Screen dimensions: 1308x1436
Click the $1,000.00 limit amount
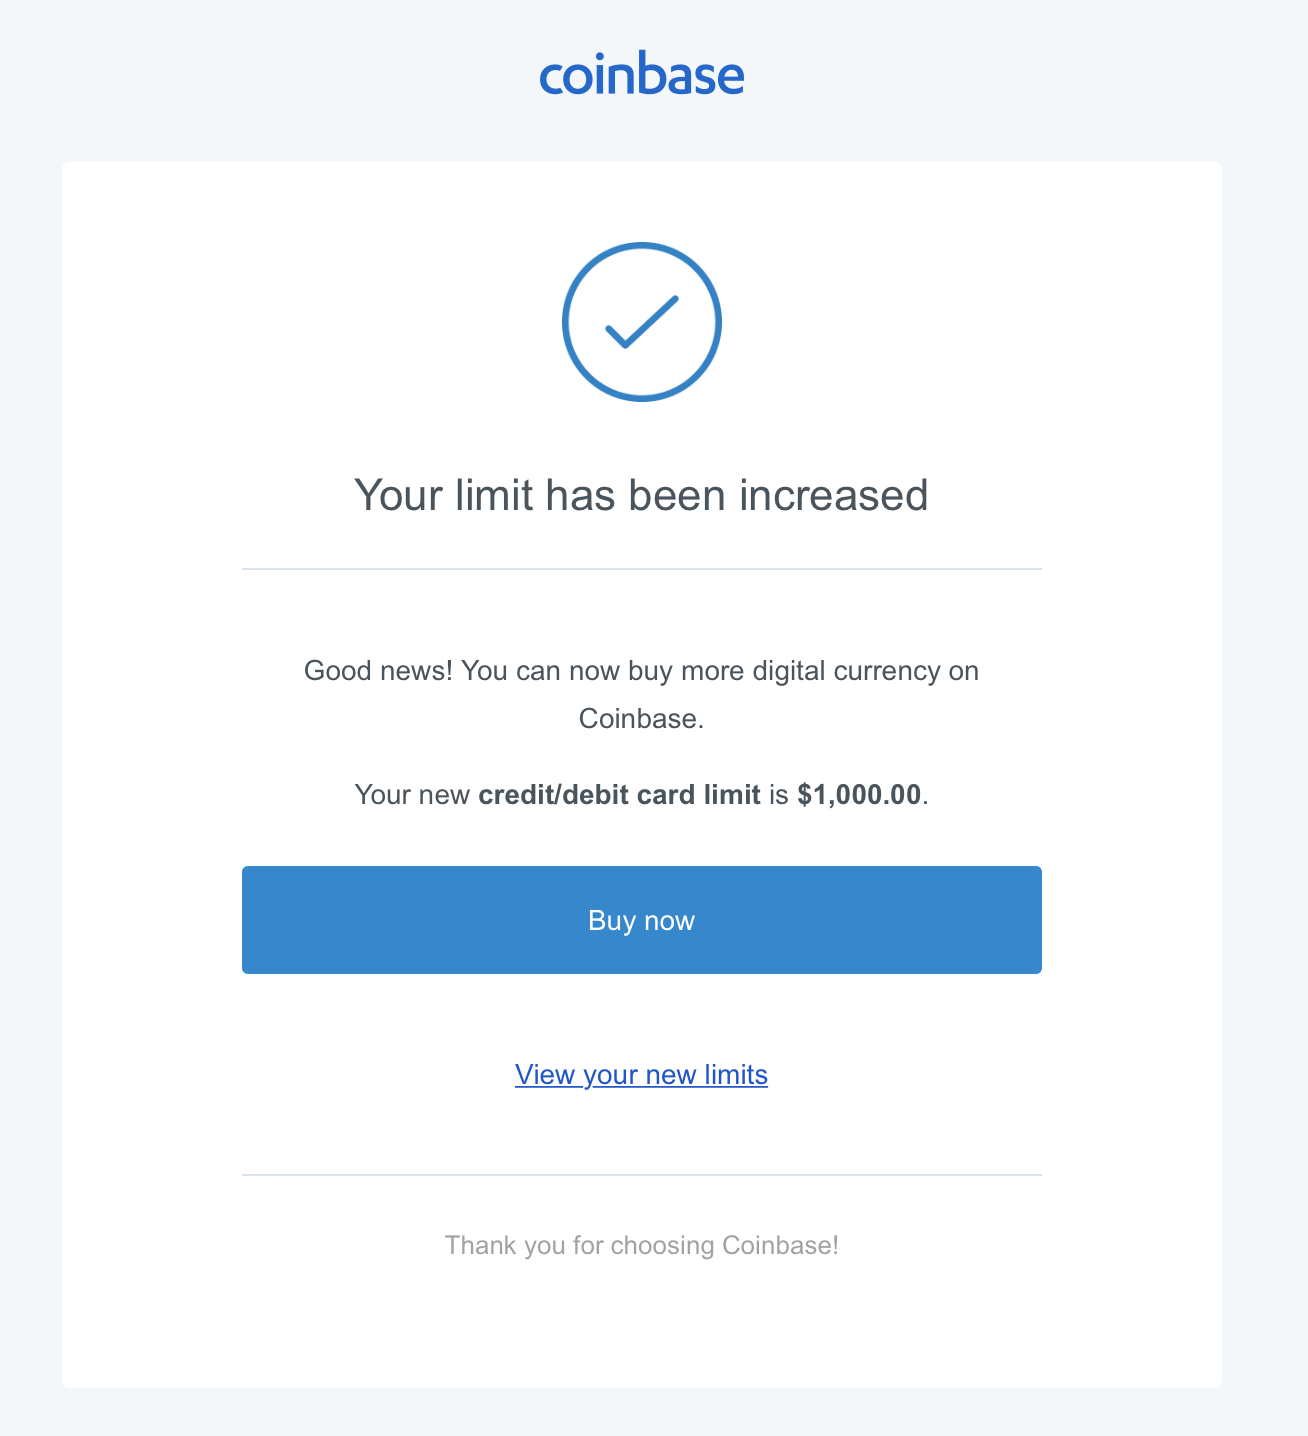859,795
